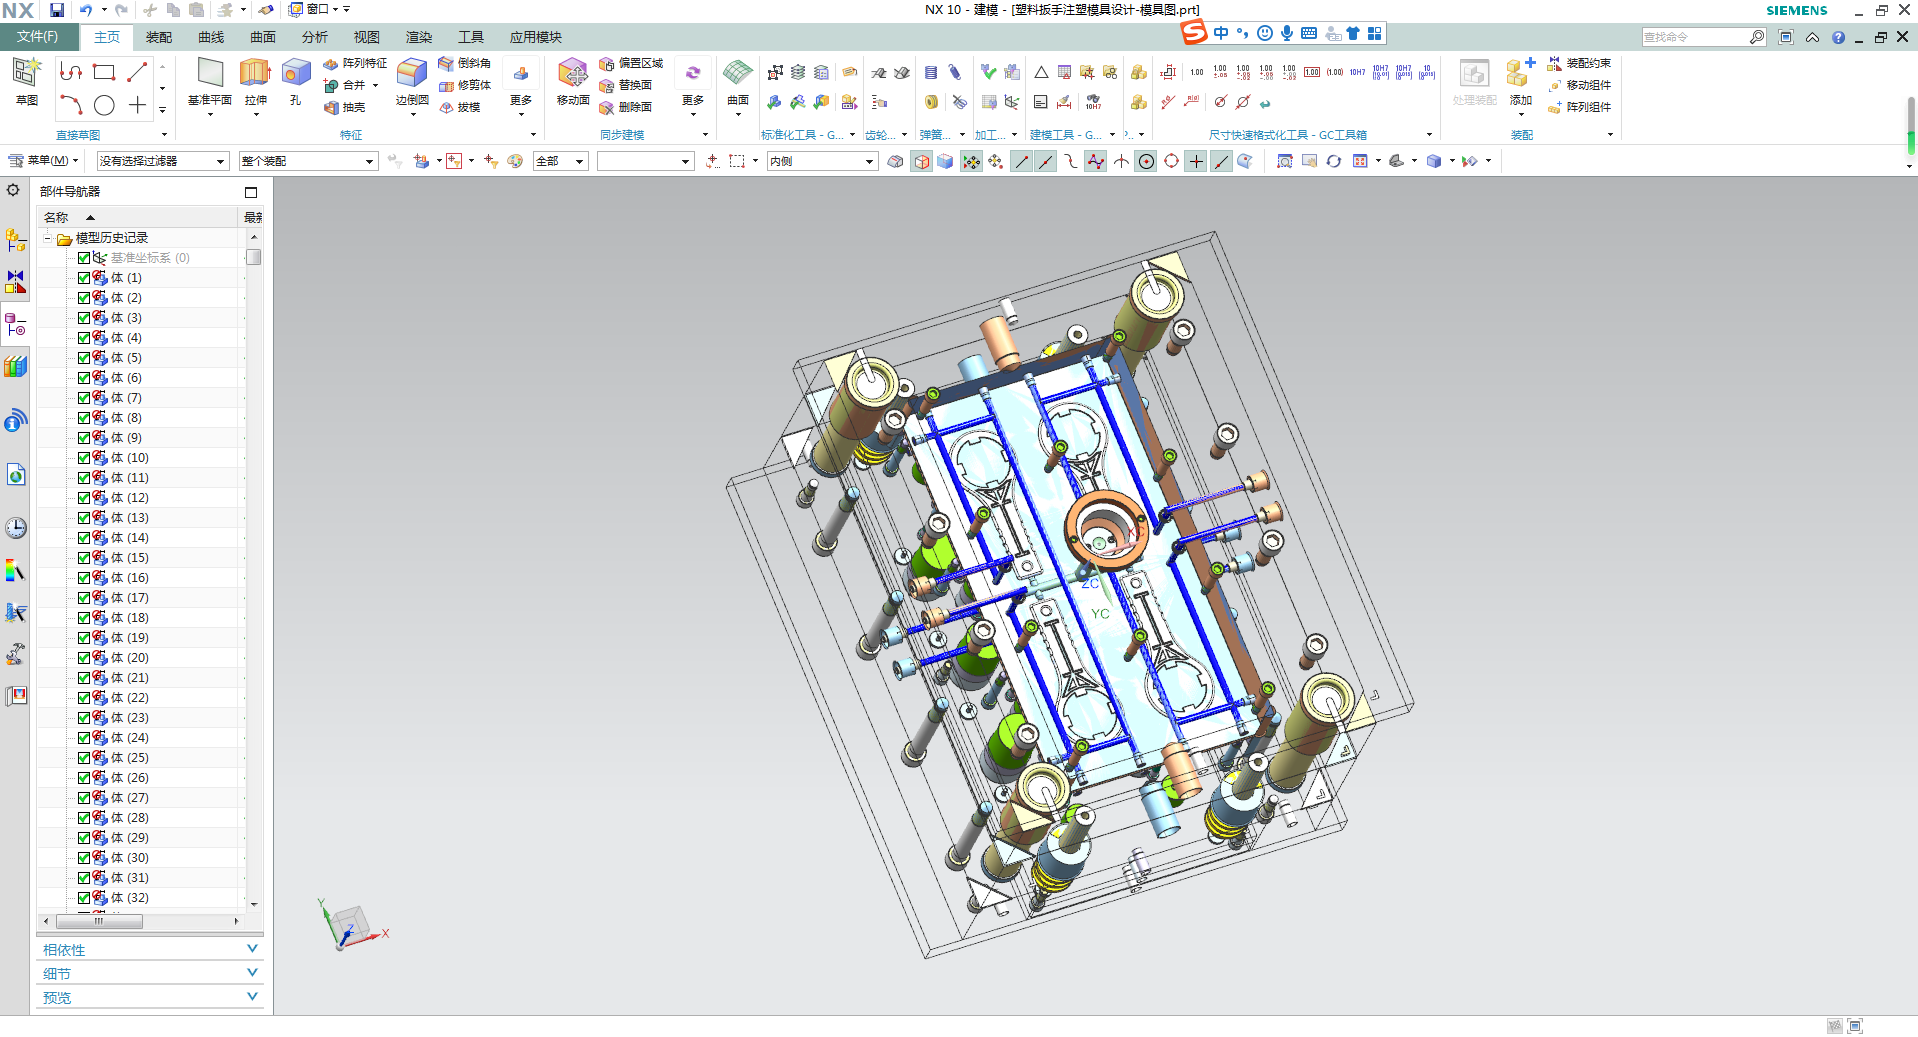
Task: Switch to the 分析 ribbon tab
Action: tap(315, 37)
